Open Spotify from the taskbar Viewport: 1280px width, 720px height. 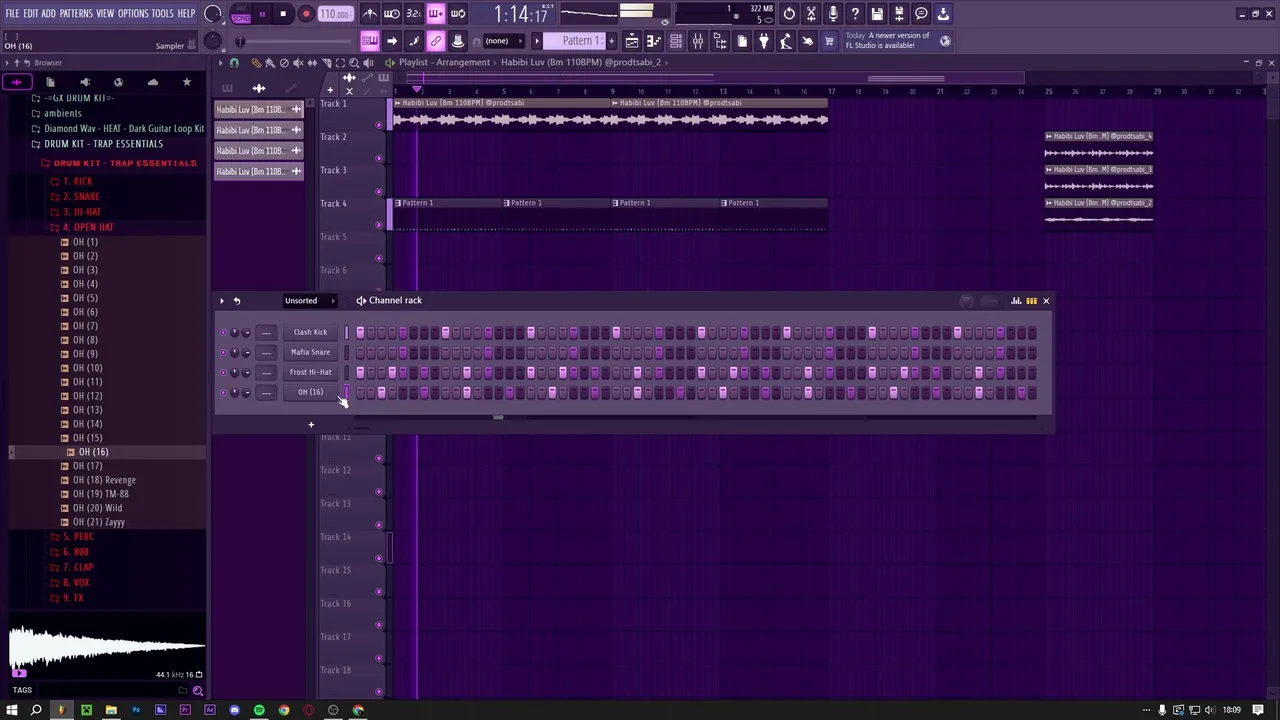[x=259, y=710]
